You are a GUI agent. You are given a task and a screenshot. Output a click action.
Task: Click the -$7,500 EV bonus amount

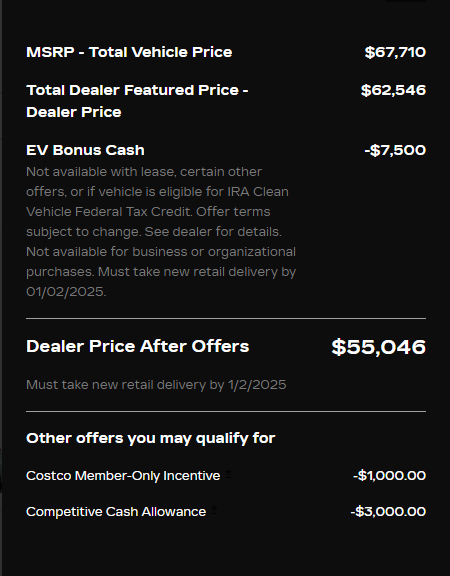(x=395, y=150)
